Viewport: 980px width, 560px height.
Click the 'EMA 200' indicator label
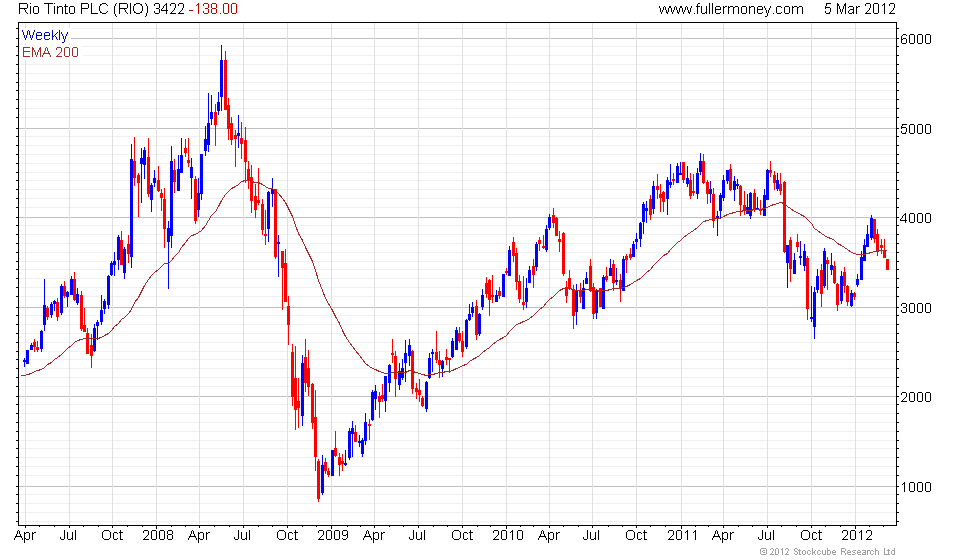coord(50,52)
